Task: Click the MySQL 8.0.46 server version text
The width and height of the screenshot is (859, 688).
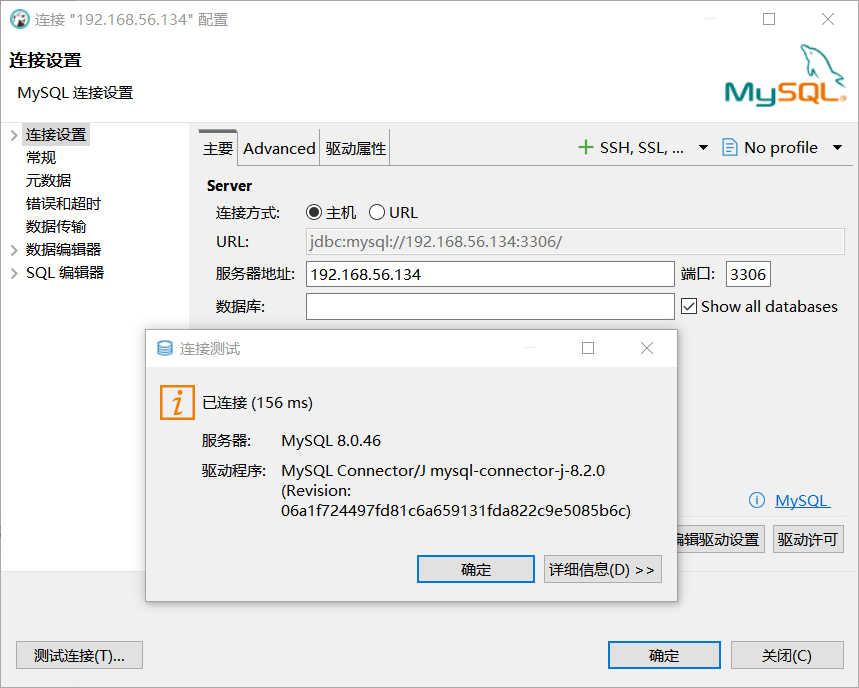Action: tap(331, 440)
